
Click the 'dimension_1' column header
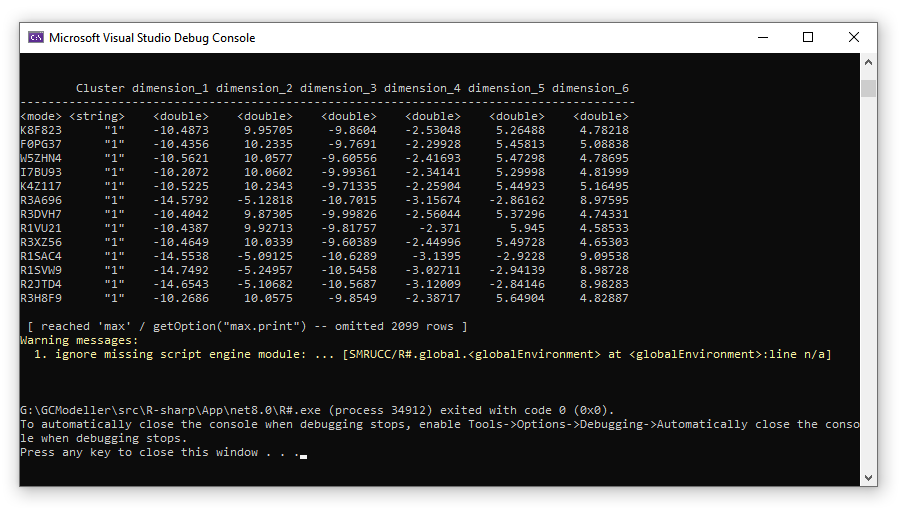pyautogui.click(x=170, y=89)
